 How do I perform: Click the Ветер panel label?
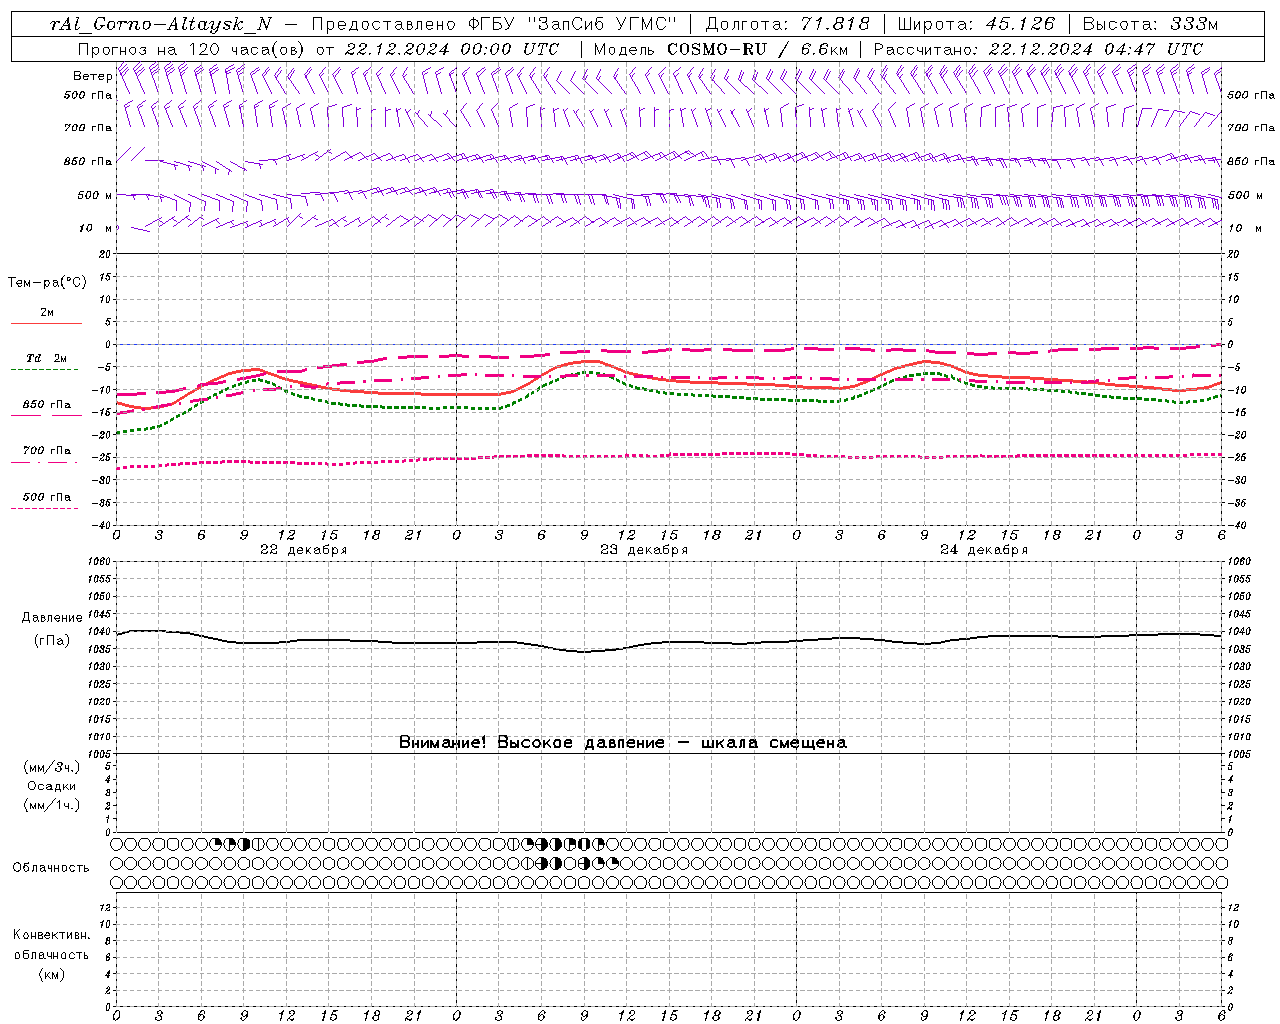coord(93,76)
